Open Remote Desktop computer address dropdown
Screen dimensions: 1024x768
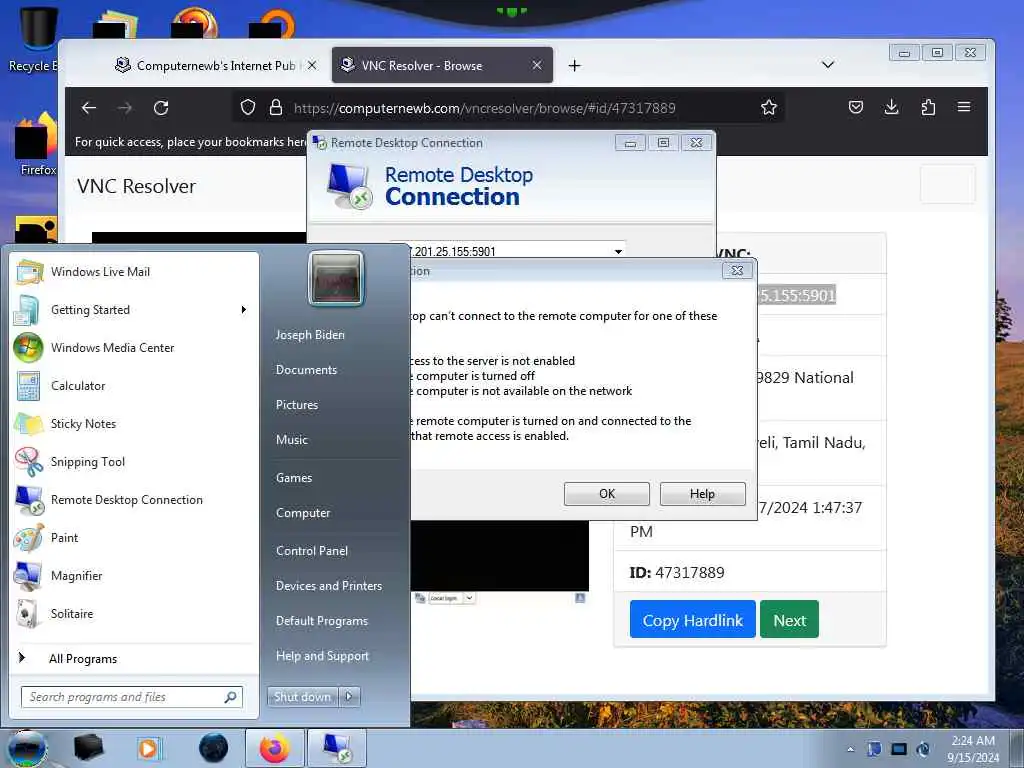click(618, 251)
